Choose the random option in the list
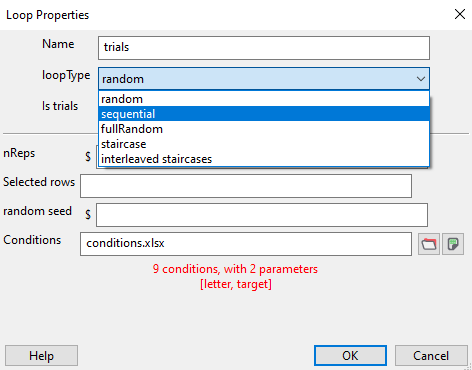Image resolution: width=472 pixels, height=370 pixels. 264,99
